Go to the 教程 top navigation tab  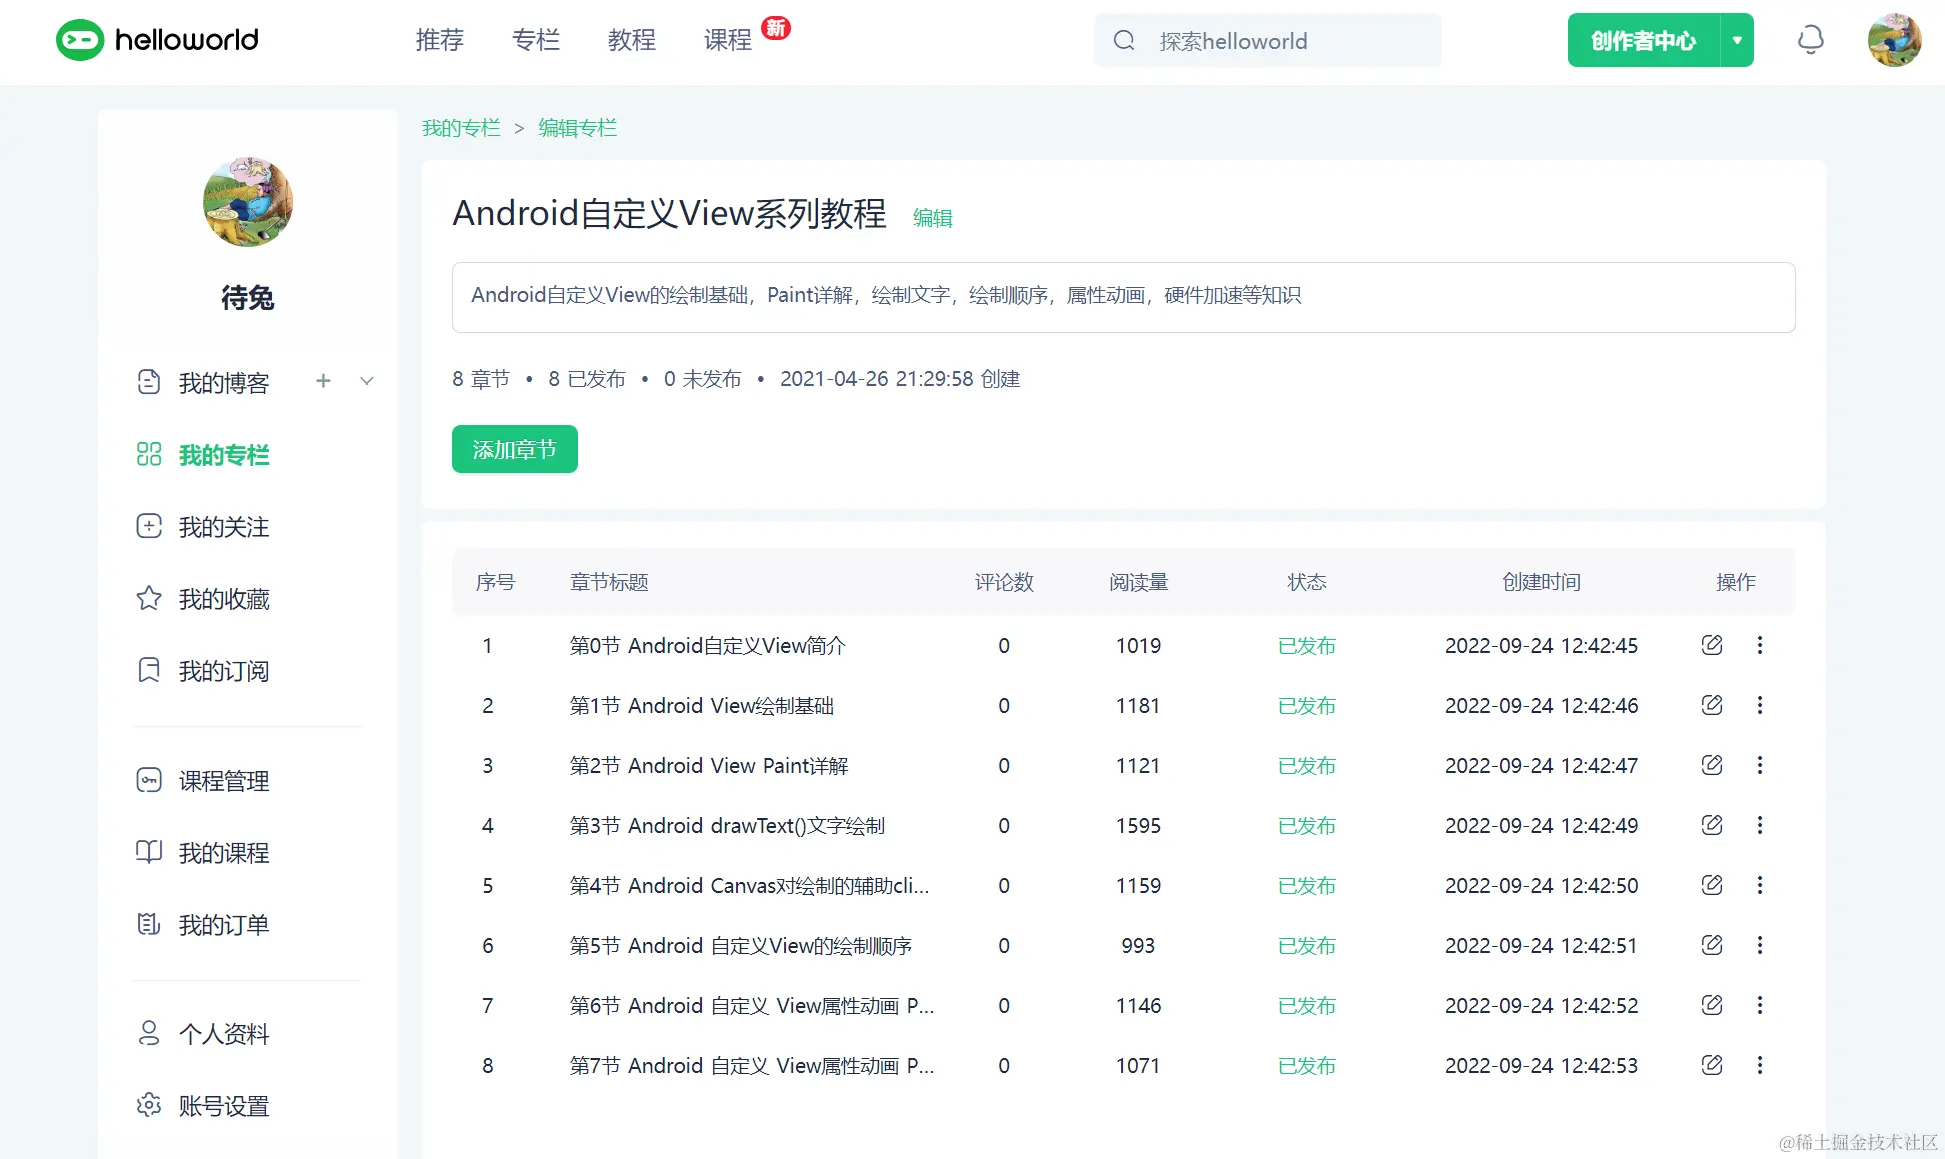pyautogui.click(x=631, y=40)
